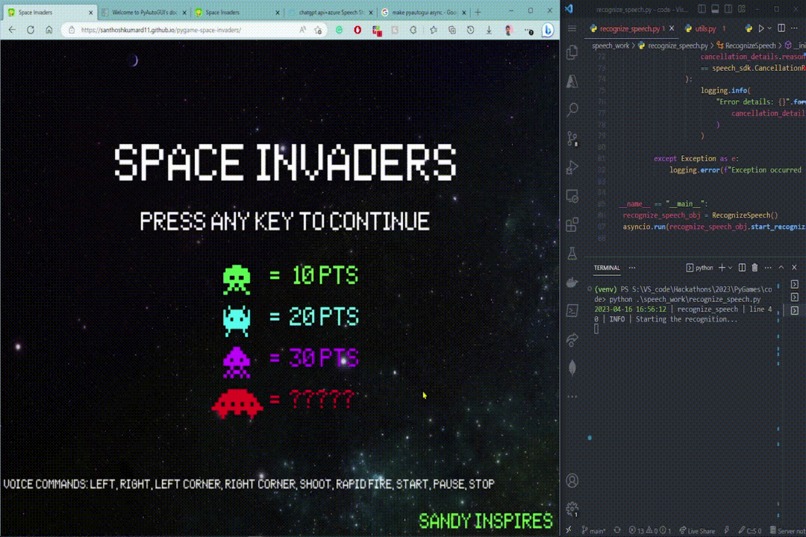
Task: Run the Python file with the play button
Action: 761,29
